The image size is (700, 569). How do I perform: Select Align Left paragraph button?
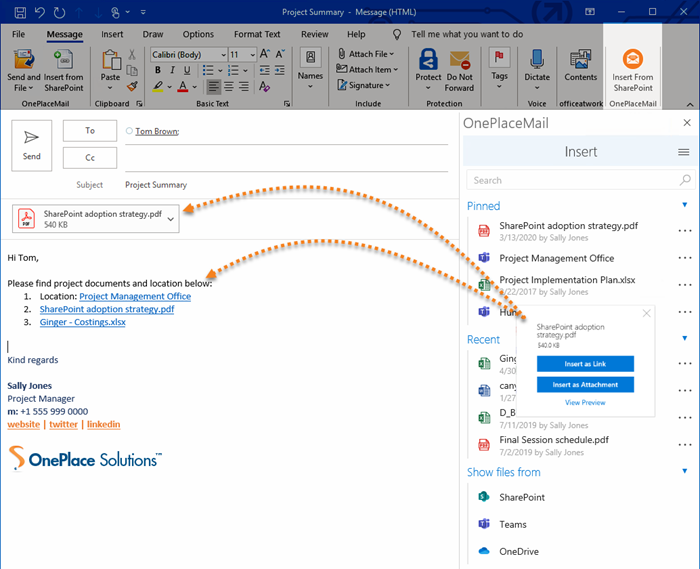[214, 86]
